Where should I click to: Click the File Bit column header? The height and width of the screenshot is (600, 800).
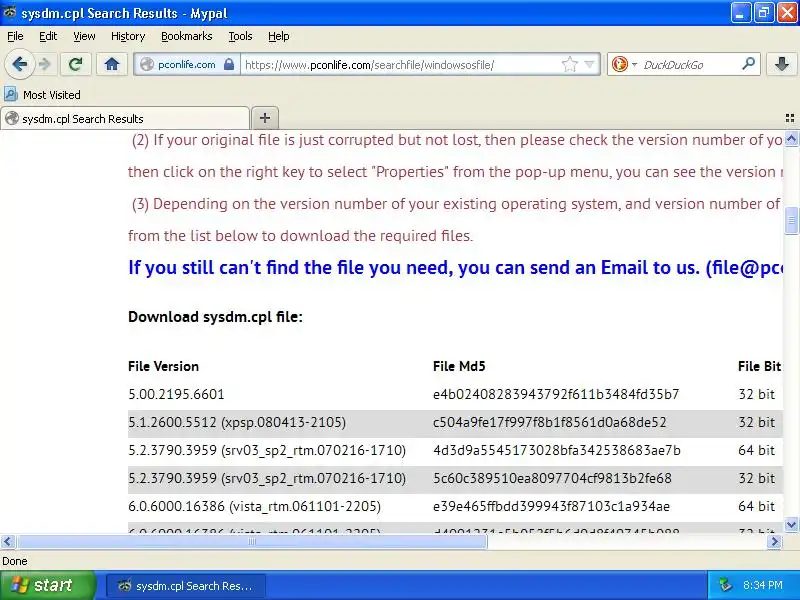click(759, 366)
